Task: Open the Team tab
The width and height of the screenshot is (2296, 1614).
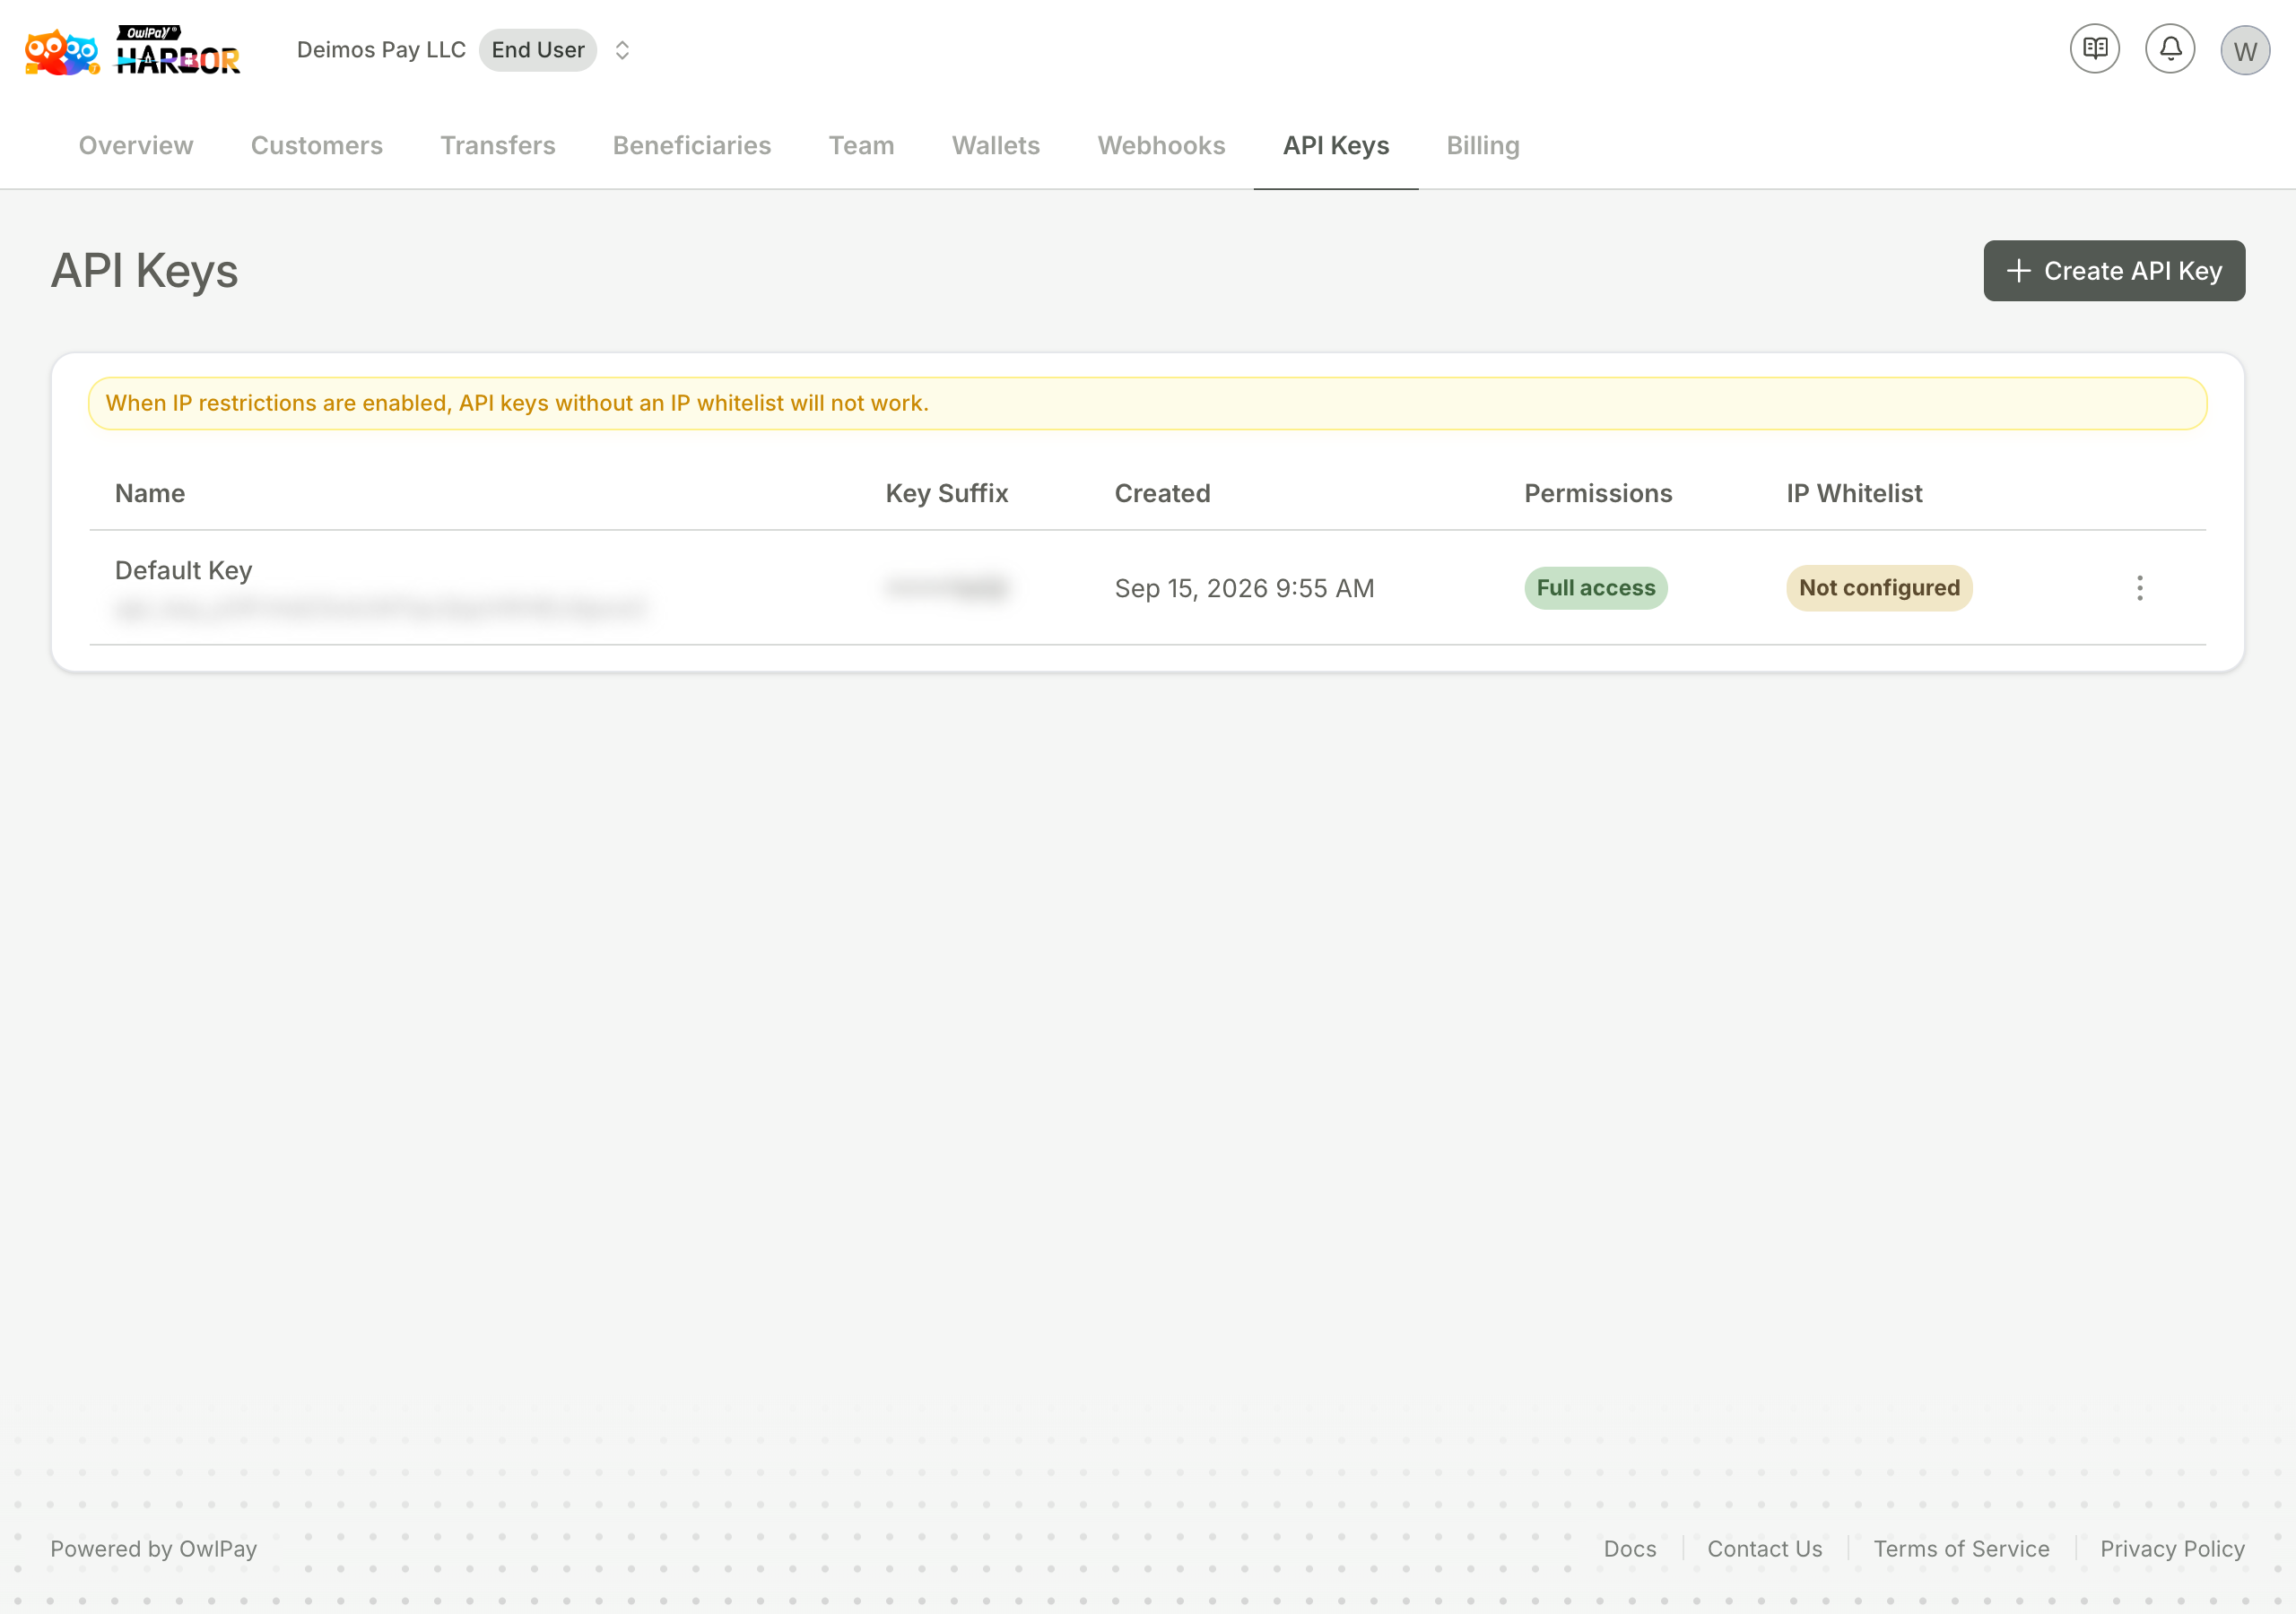Action: 861,146
